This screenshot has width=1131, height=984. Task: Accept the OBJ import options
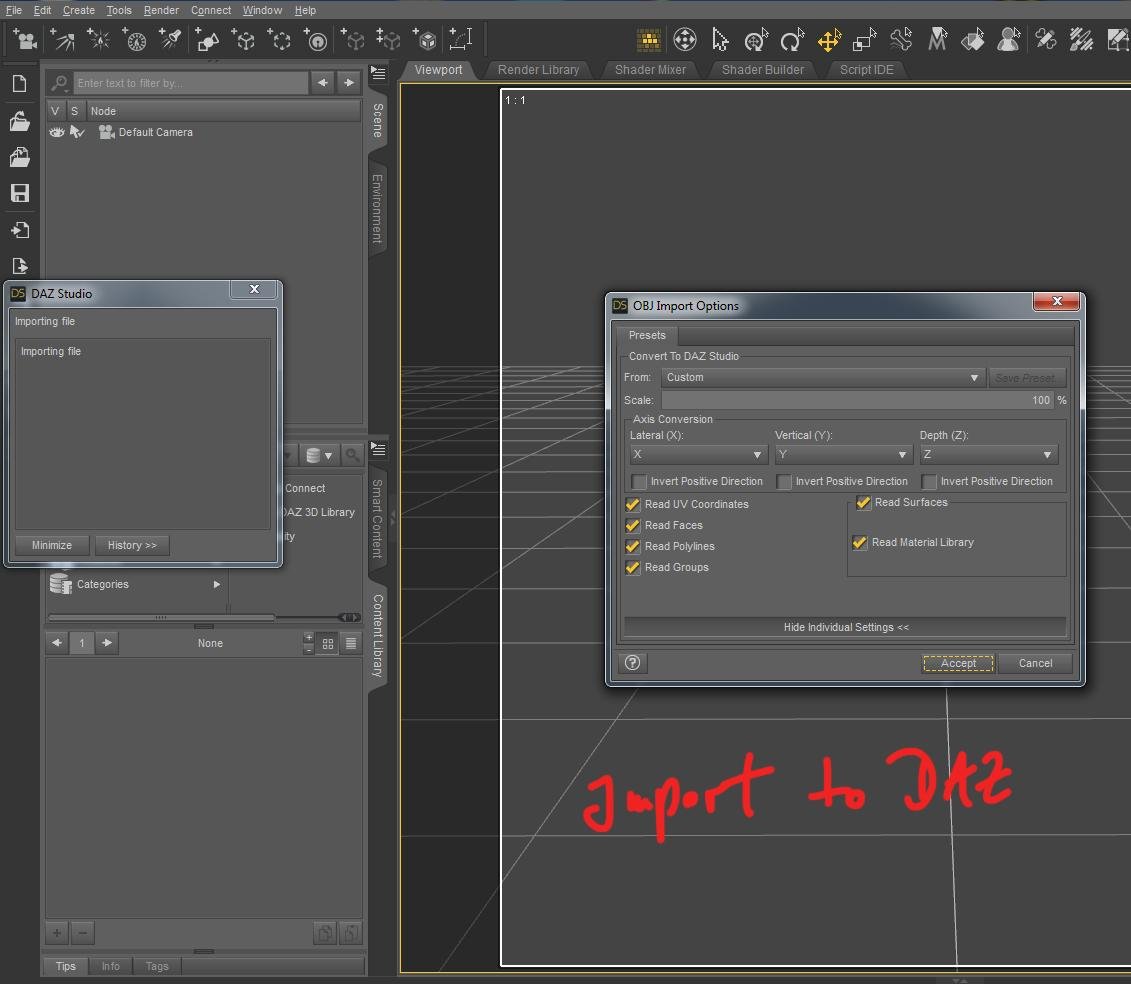pyautogui.click(x=958, y=663)
